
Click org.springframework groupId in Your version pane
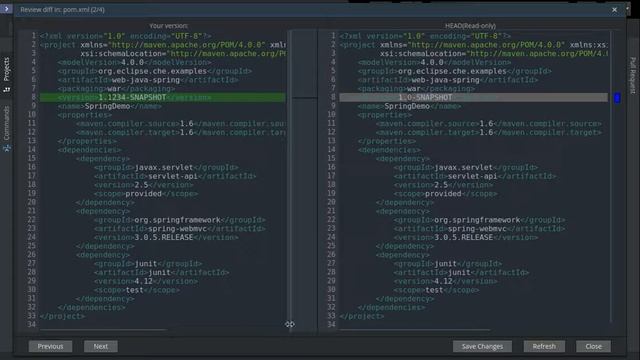pyautogui.click(x=180, y=220)
